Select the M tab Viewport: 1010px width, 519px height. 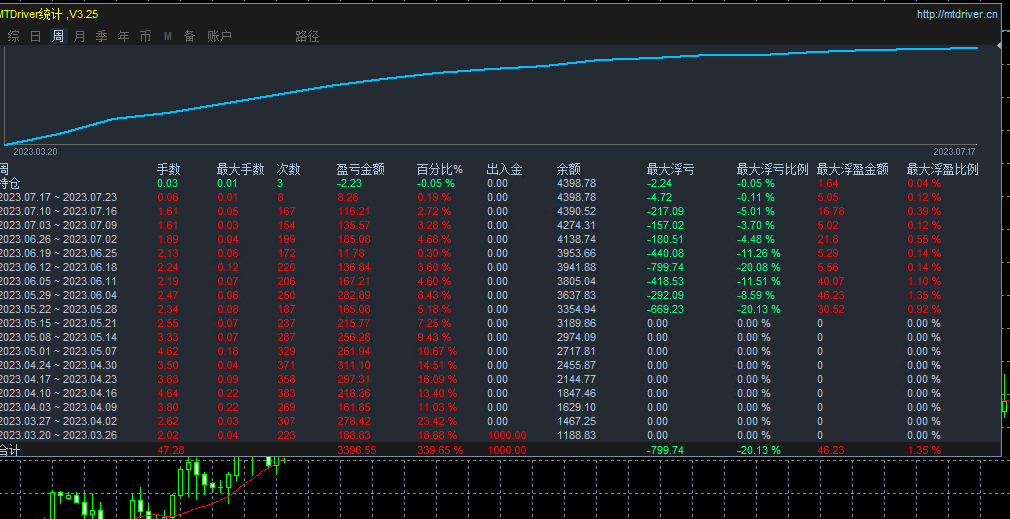[167, 37]
